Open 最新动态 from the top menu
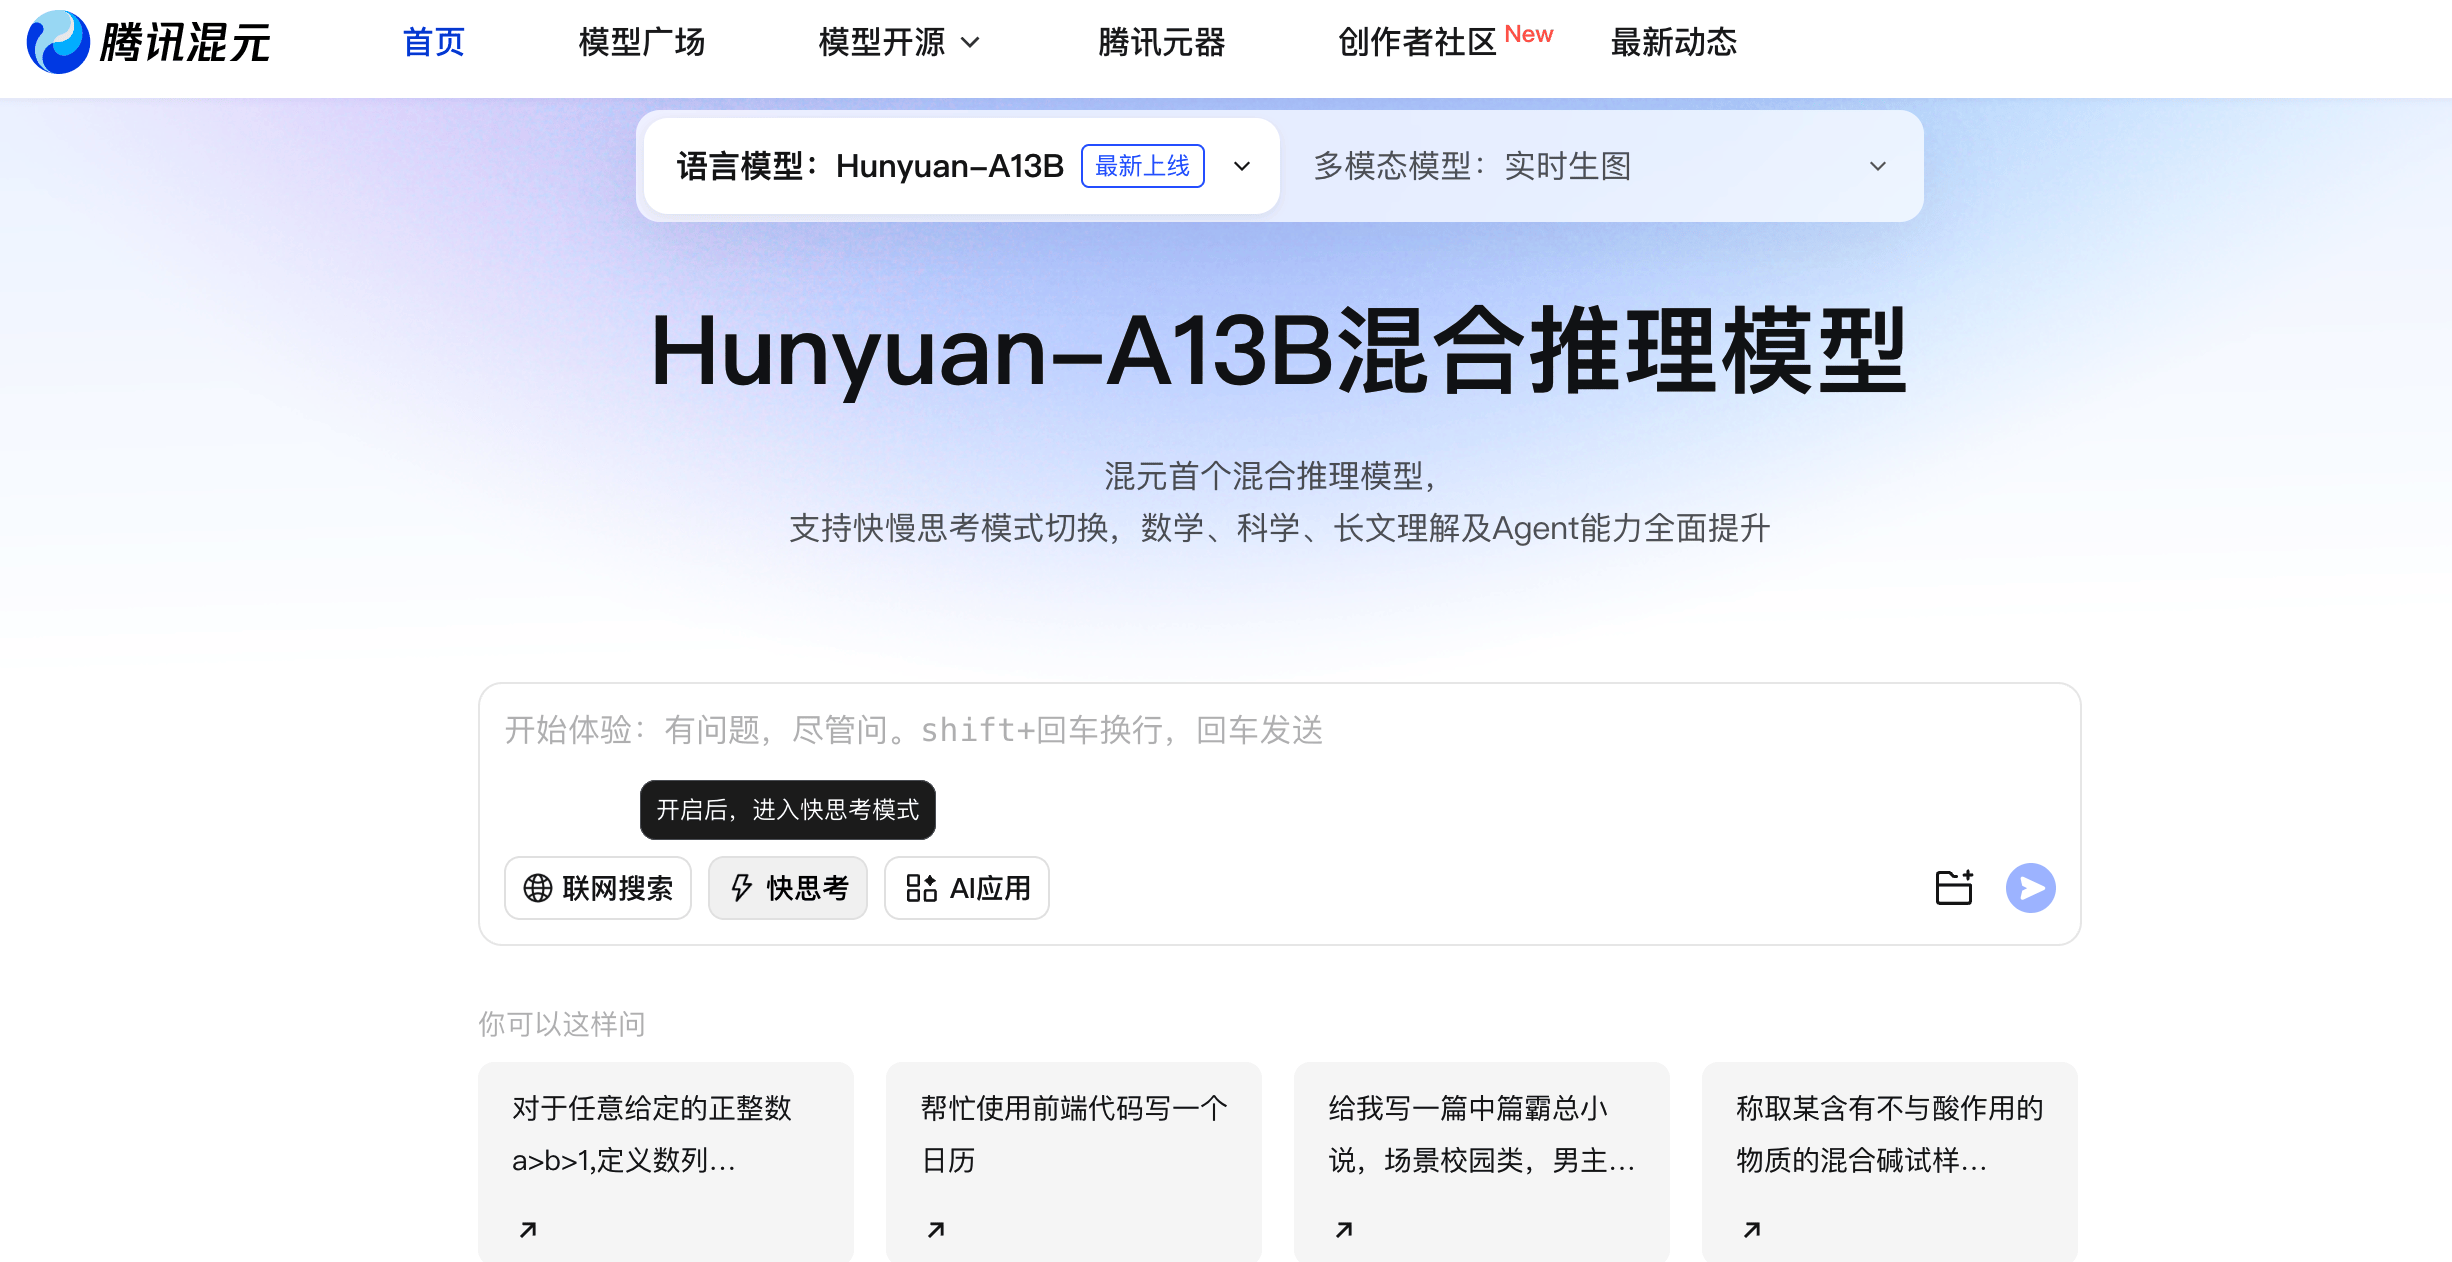This screenshot has height=1262, width=2452. [x=1674, y=42]
